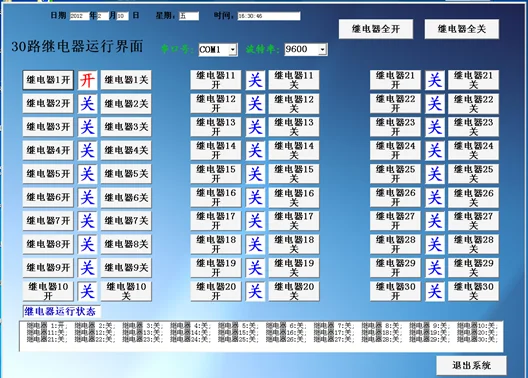This screenshot has height=378, width=528.
Task: Click the 继电器8关 button
Action: click(126, 244)
